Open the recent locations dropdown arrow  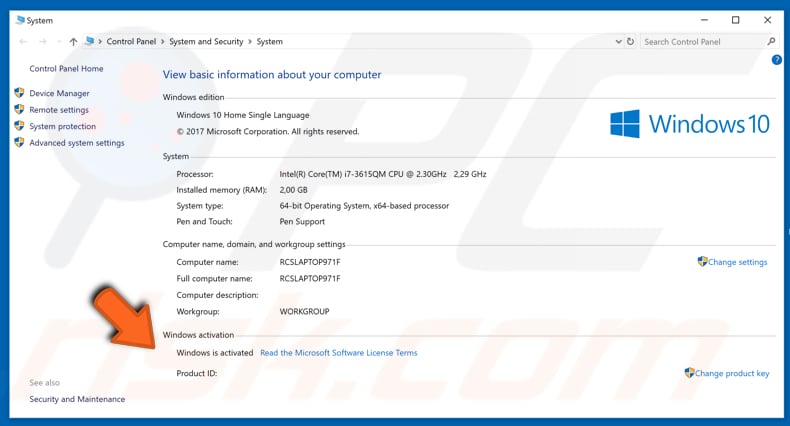pyautogui.click(x=59, y=42)
